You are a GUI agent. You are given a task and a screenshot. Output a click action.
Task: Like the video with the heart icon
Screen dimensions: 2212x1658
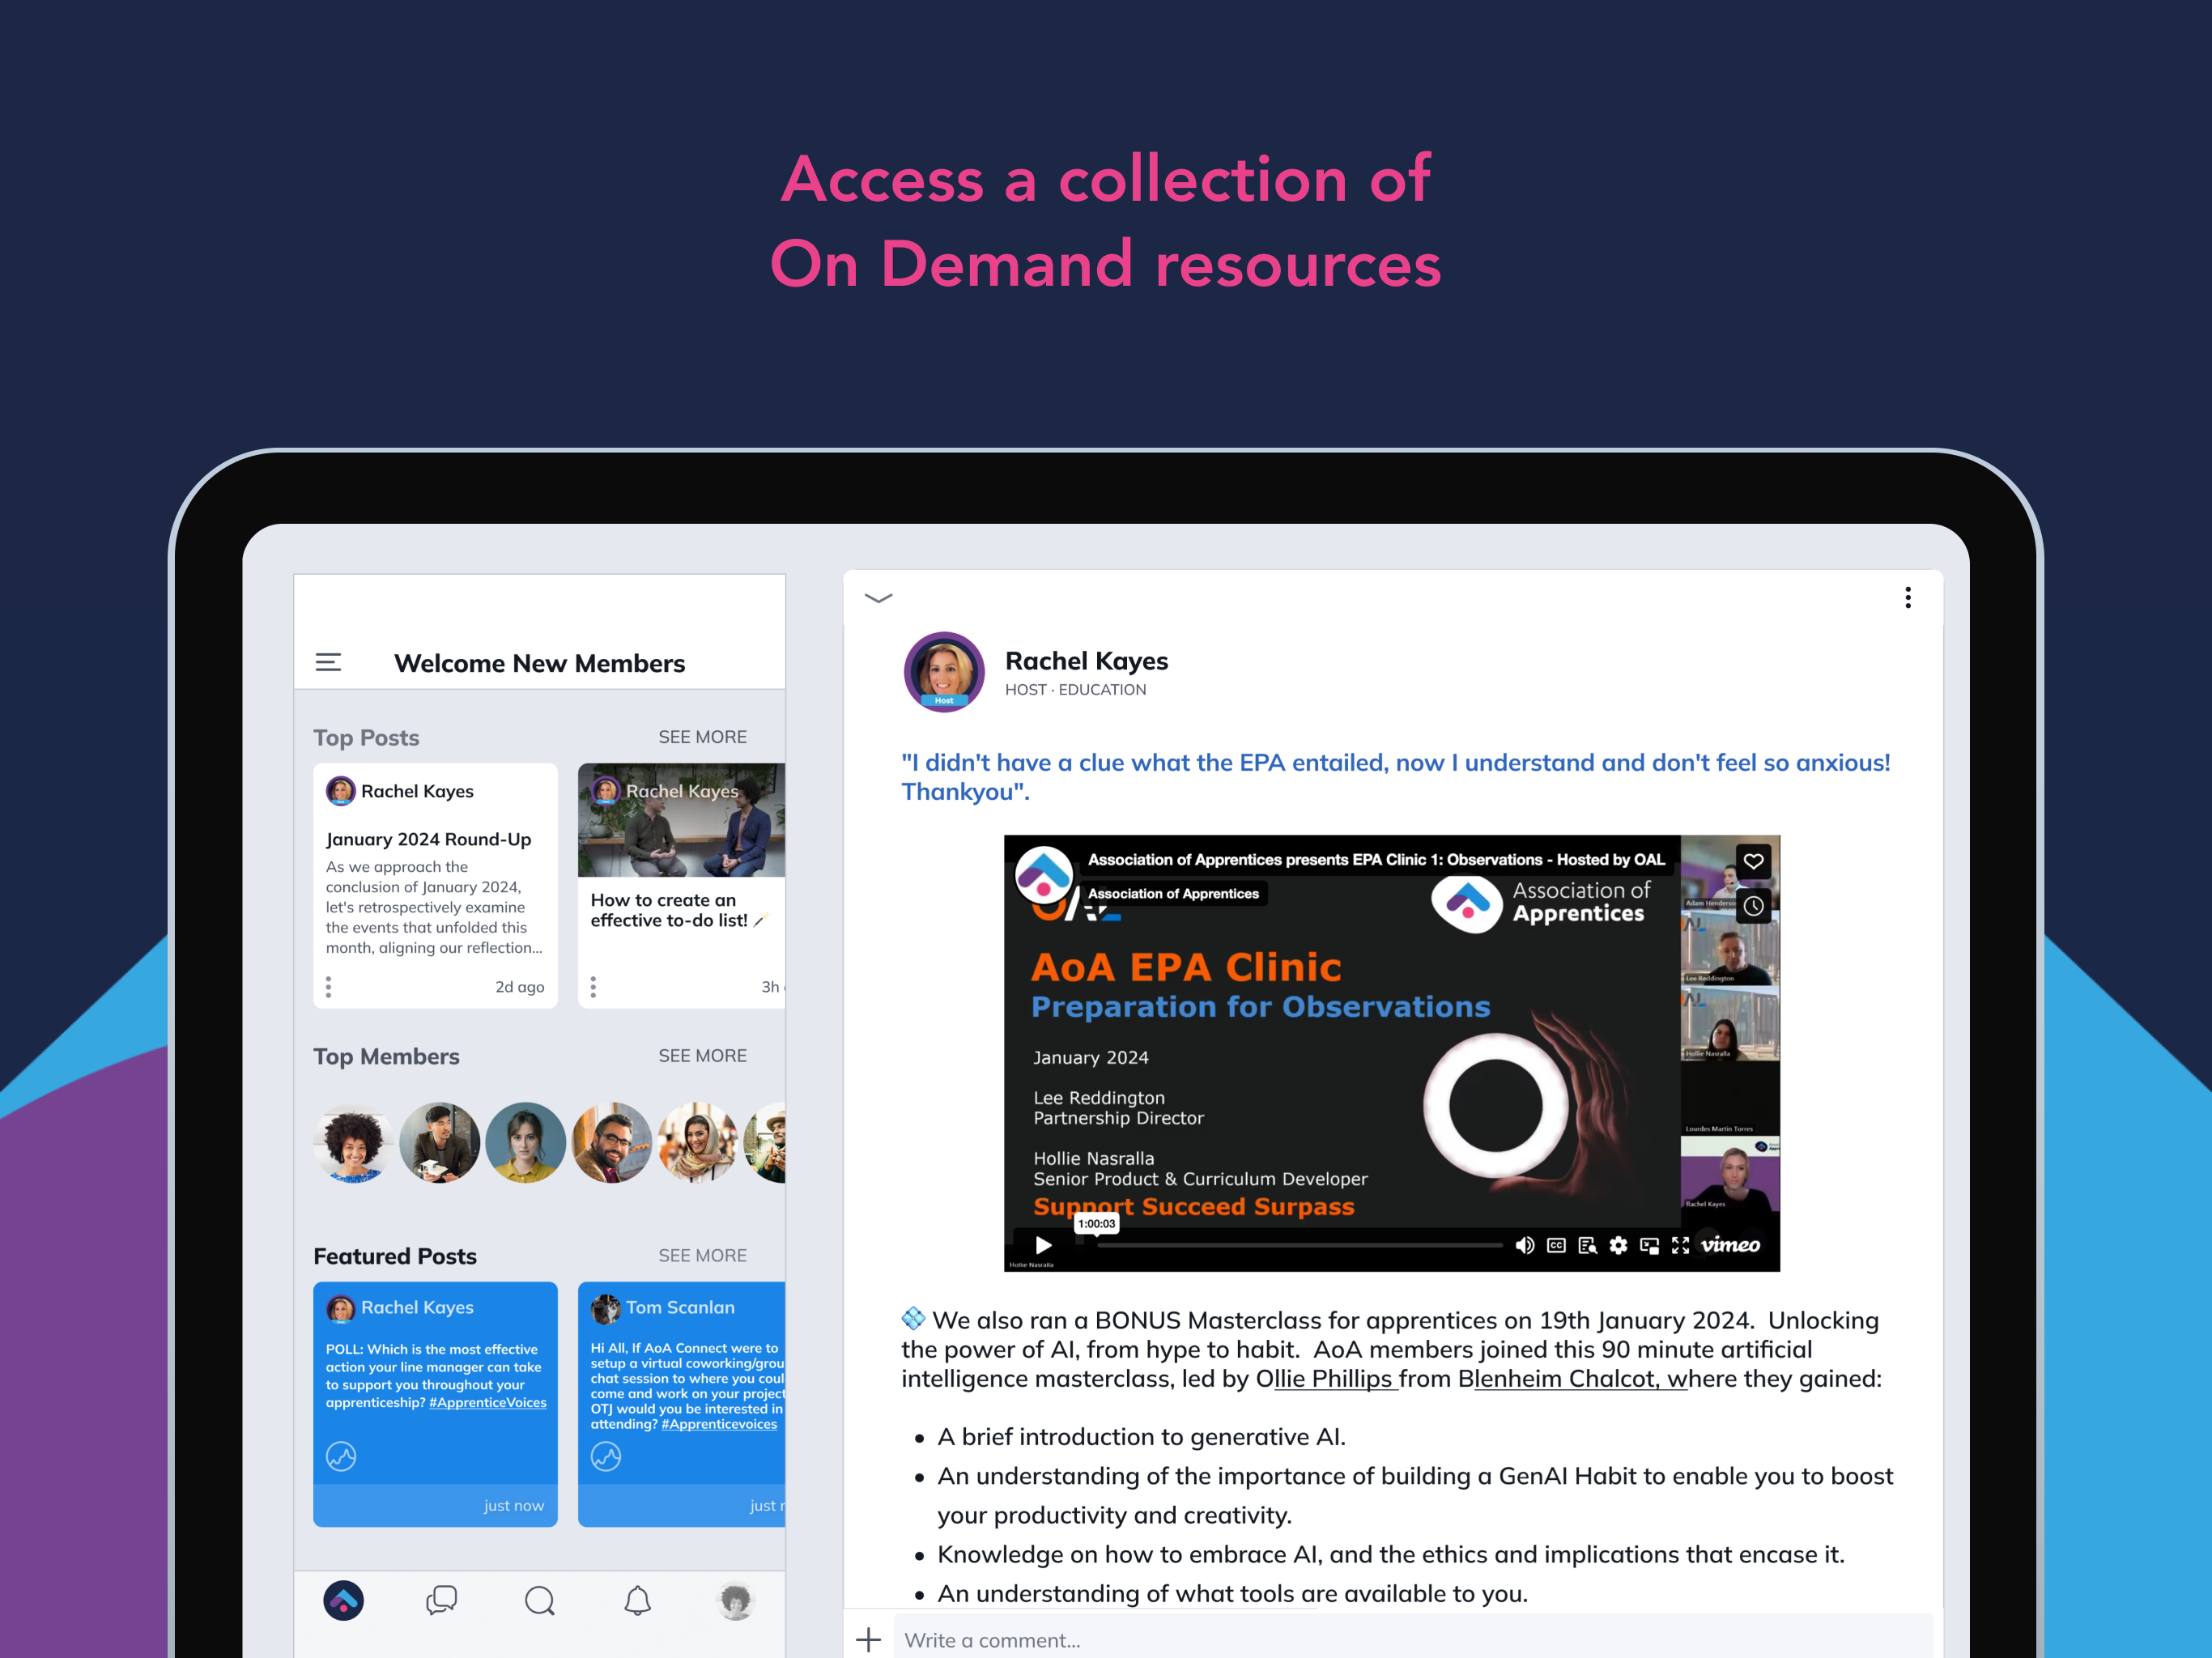pos(1753,861)
